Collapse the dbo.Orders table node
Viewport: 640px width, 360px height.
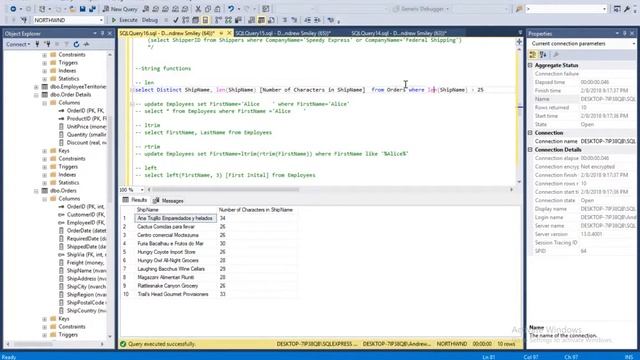36,191
